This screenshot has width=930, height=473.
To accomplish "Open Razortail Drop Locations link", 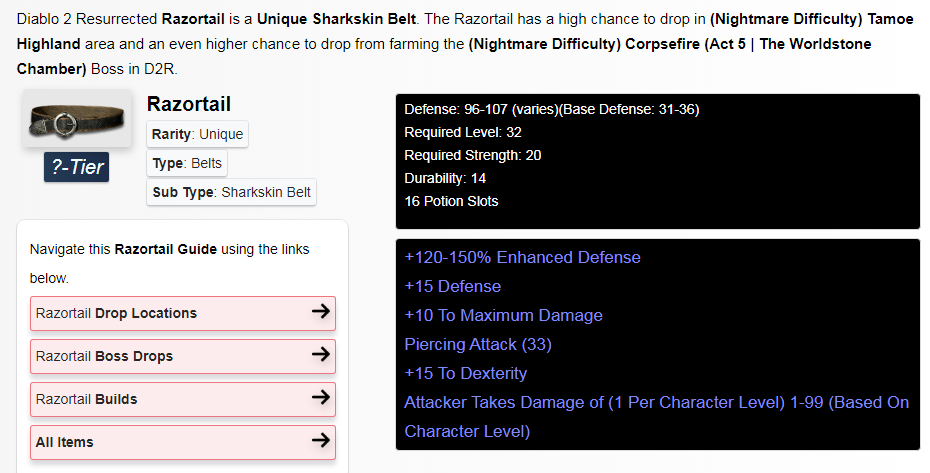I will click(183, 313).
